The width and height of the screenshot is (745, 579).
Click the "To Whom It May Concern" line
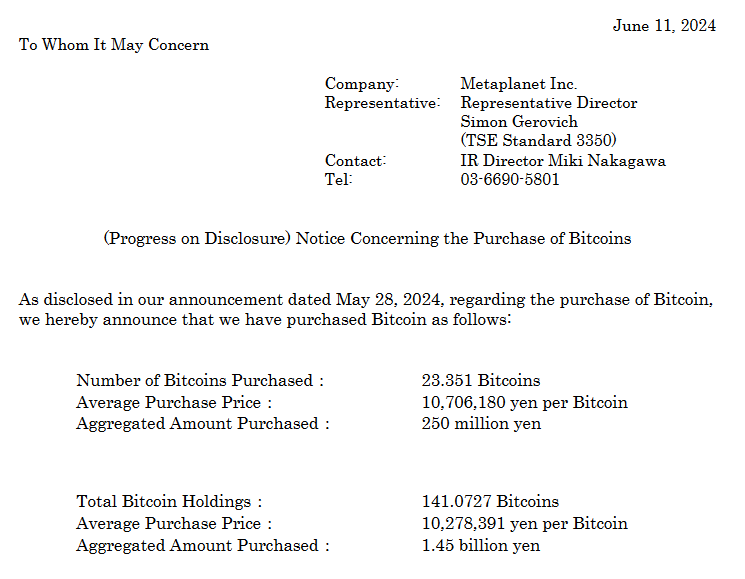pos(114,45)
